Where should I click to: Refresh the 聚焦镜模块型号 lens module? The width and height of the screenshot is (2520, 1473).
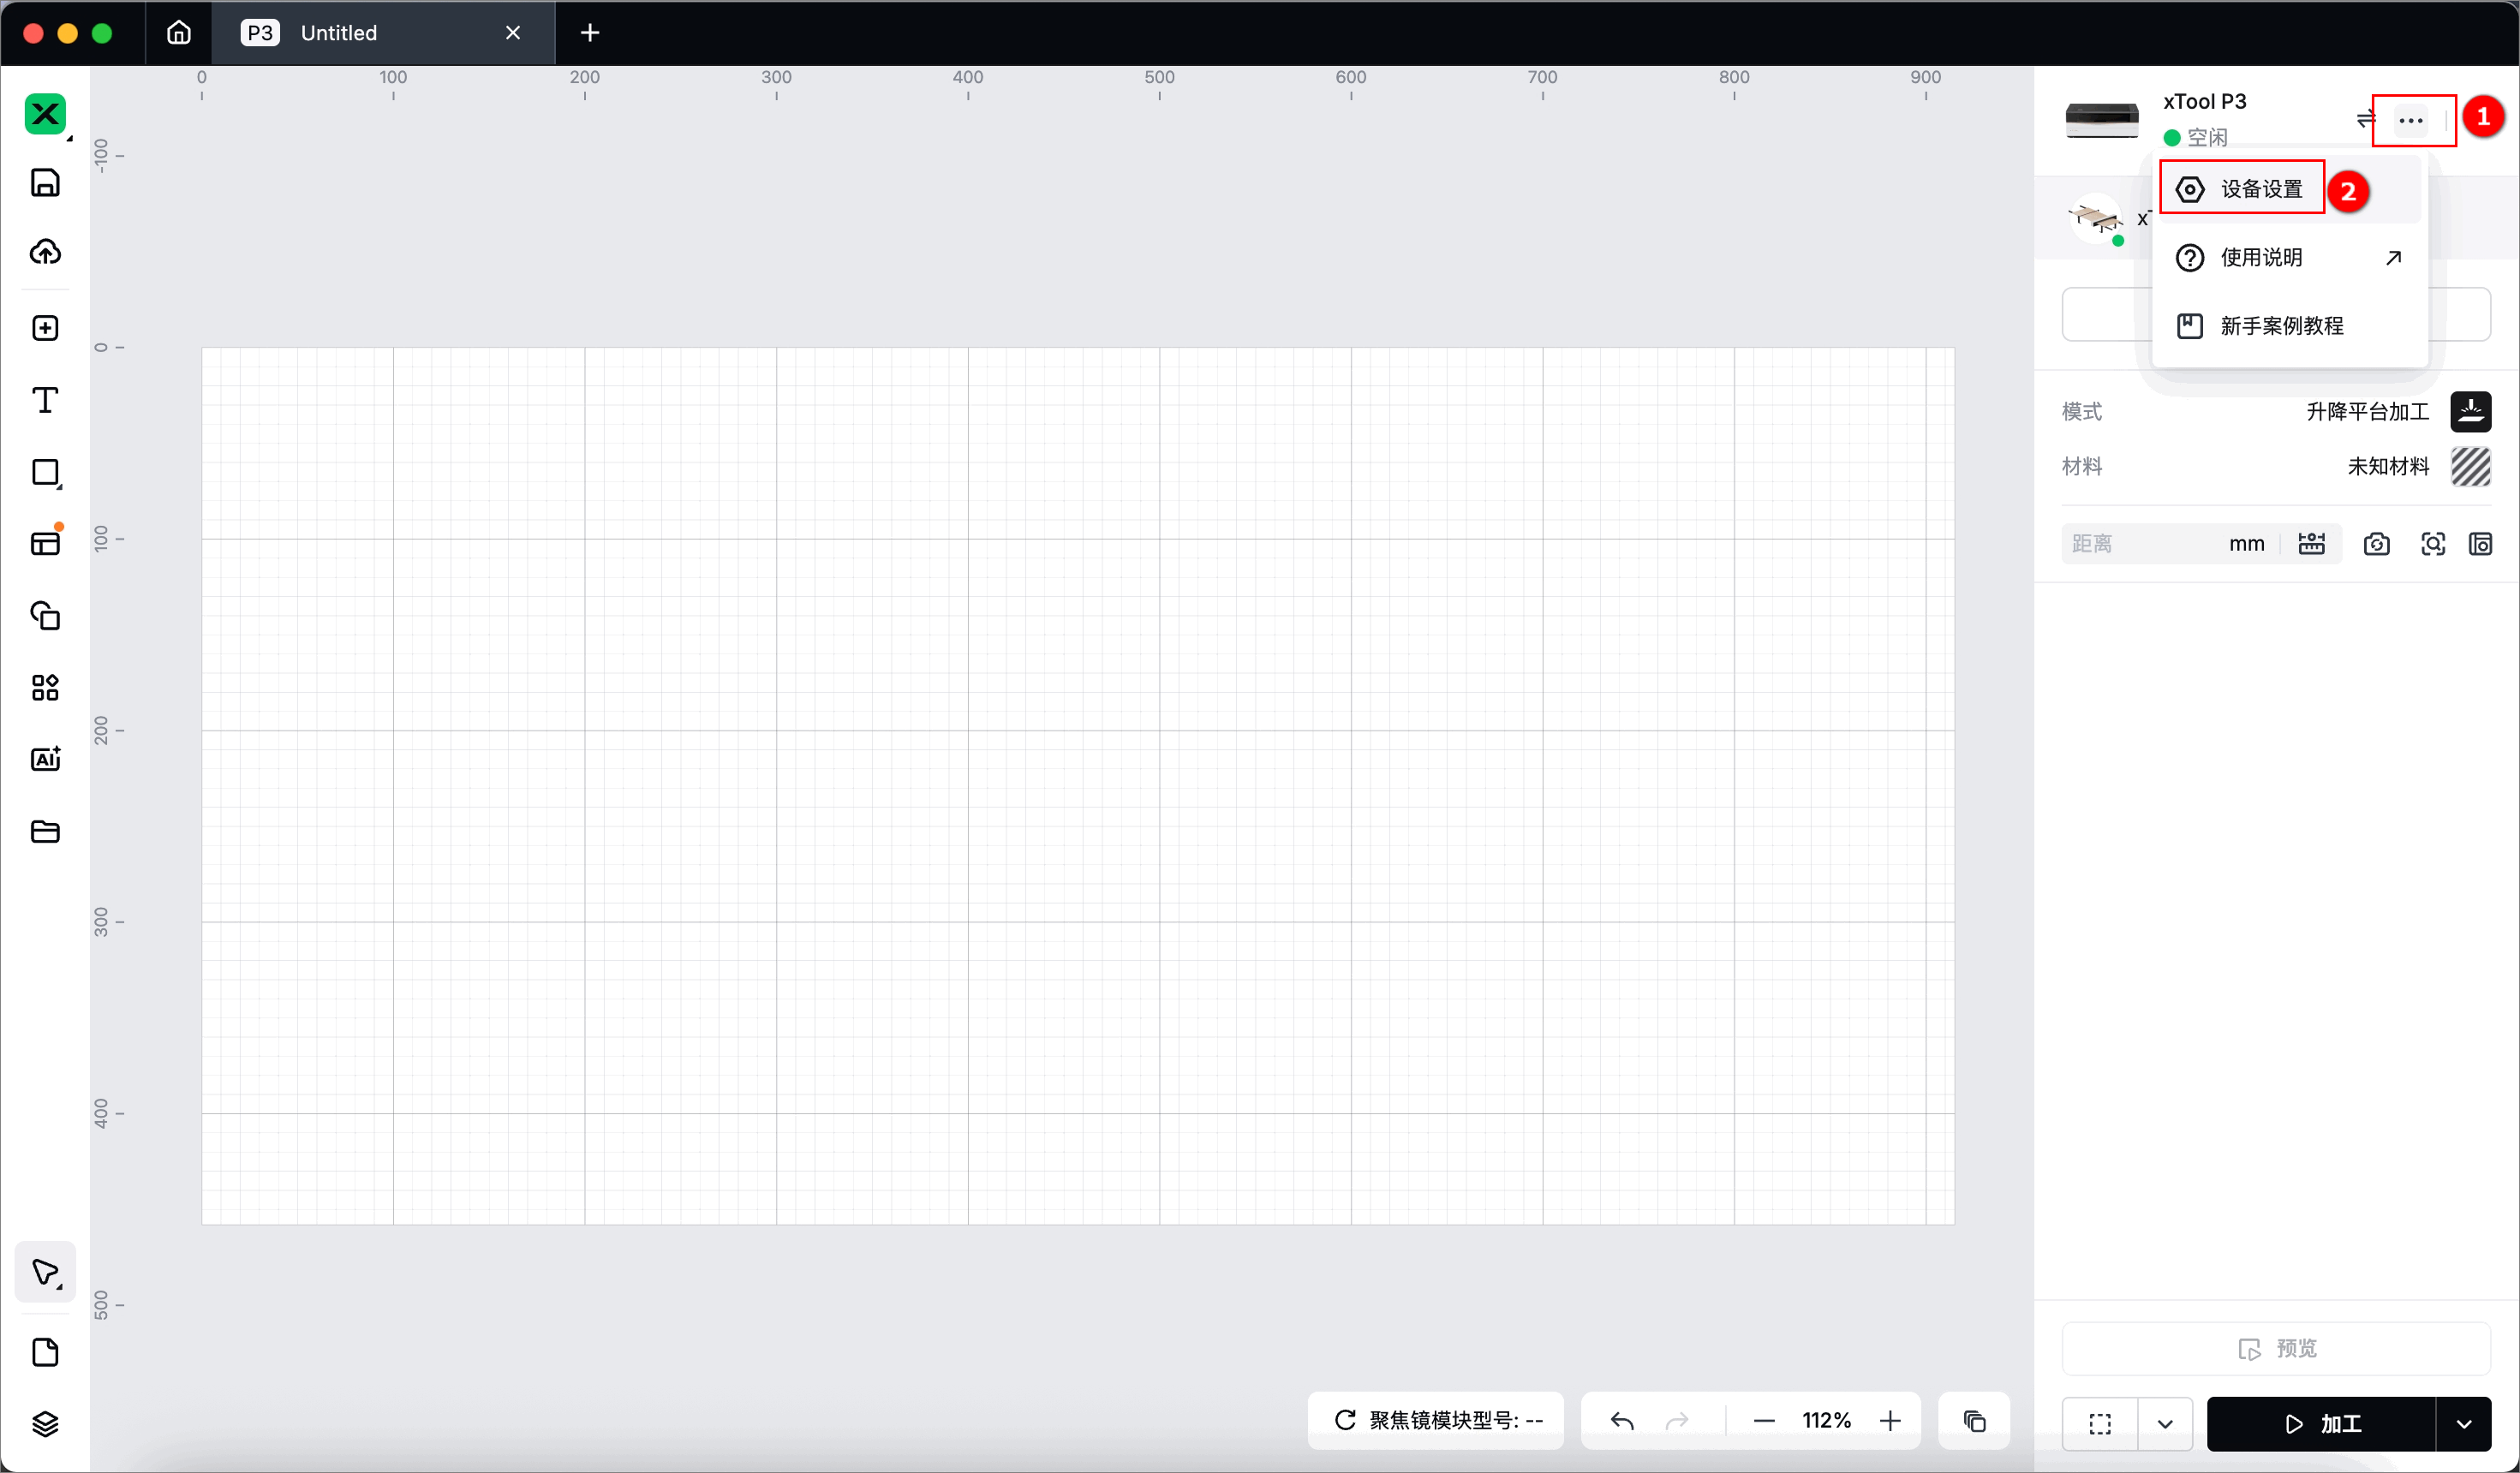click(1345, 1420)
